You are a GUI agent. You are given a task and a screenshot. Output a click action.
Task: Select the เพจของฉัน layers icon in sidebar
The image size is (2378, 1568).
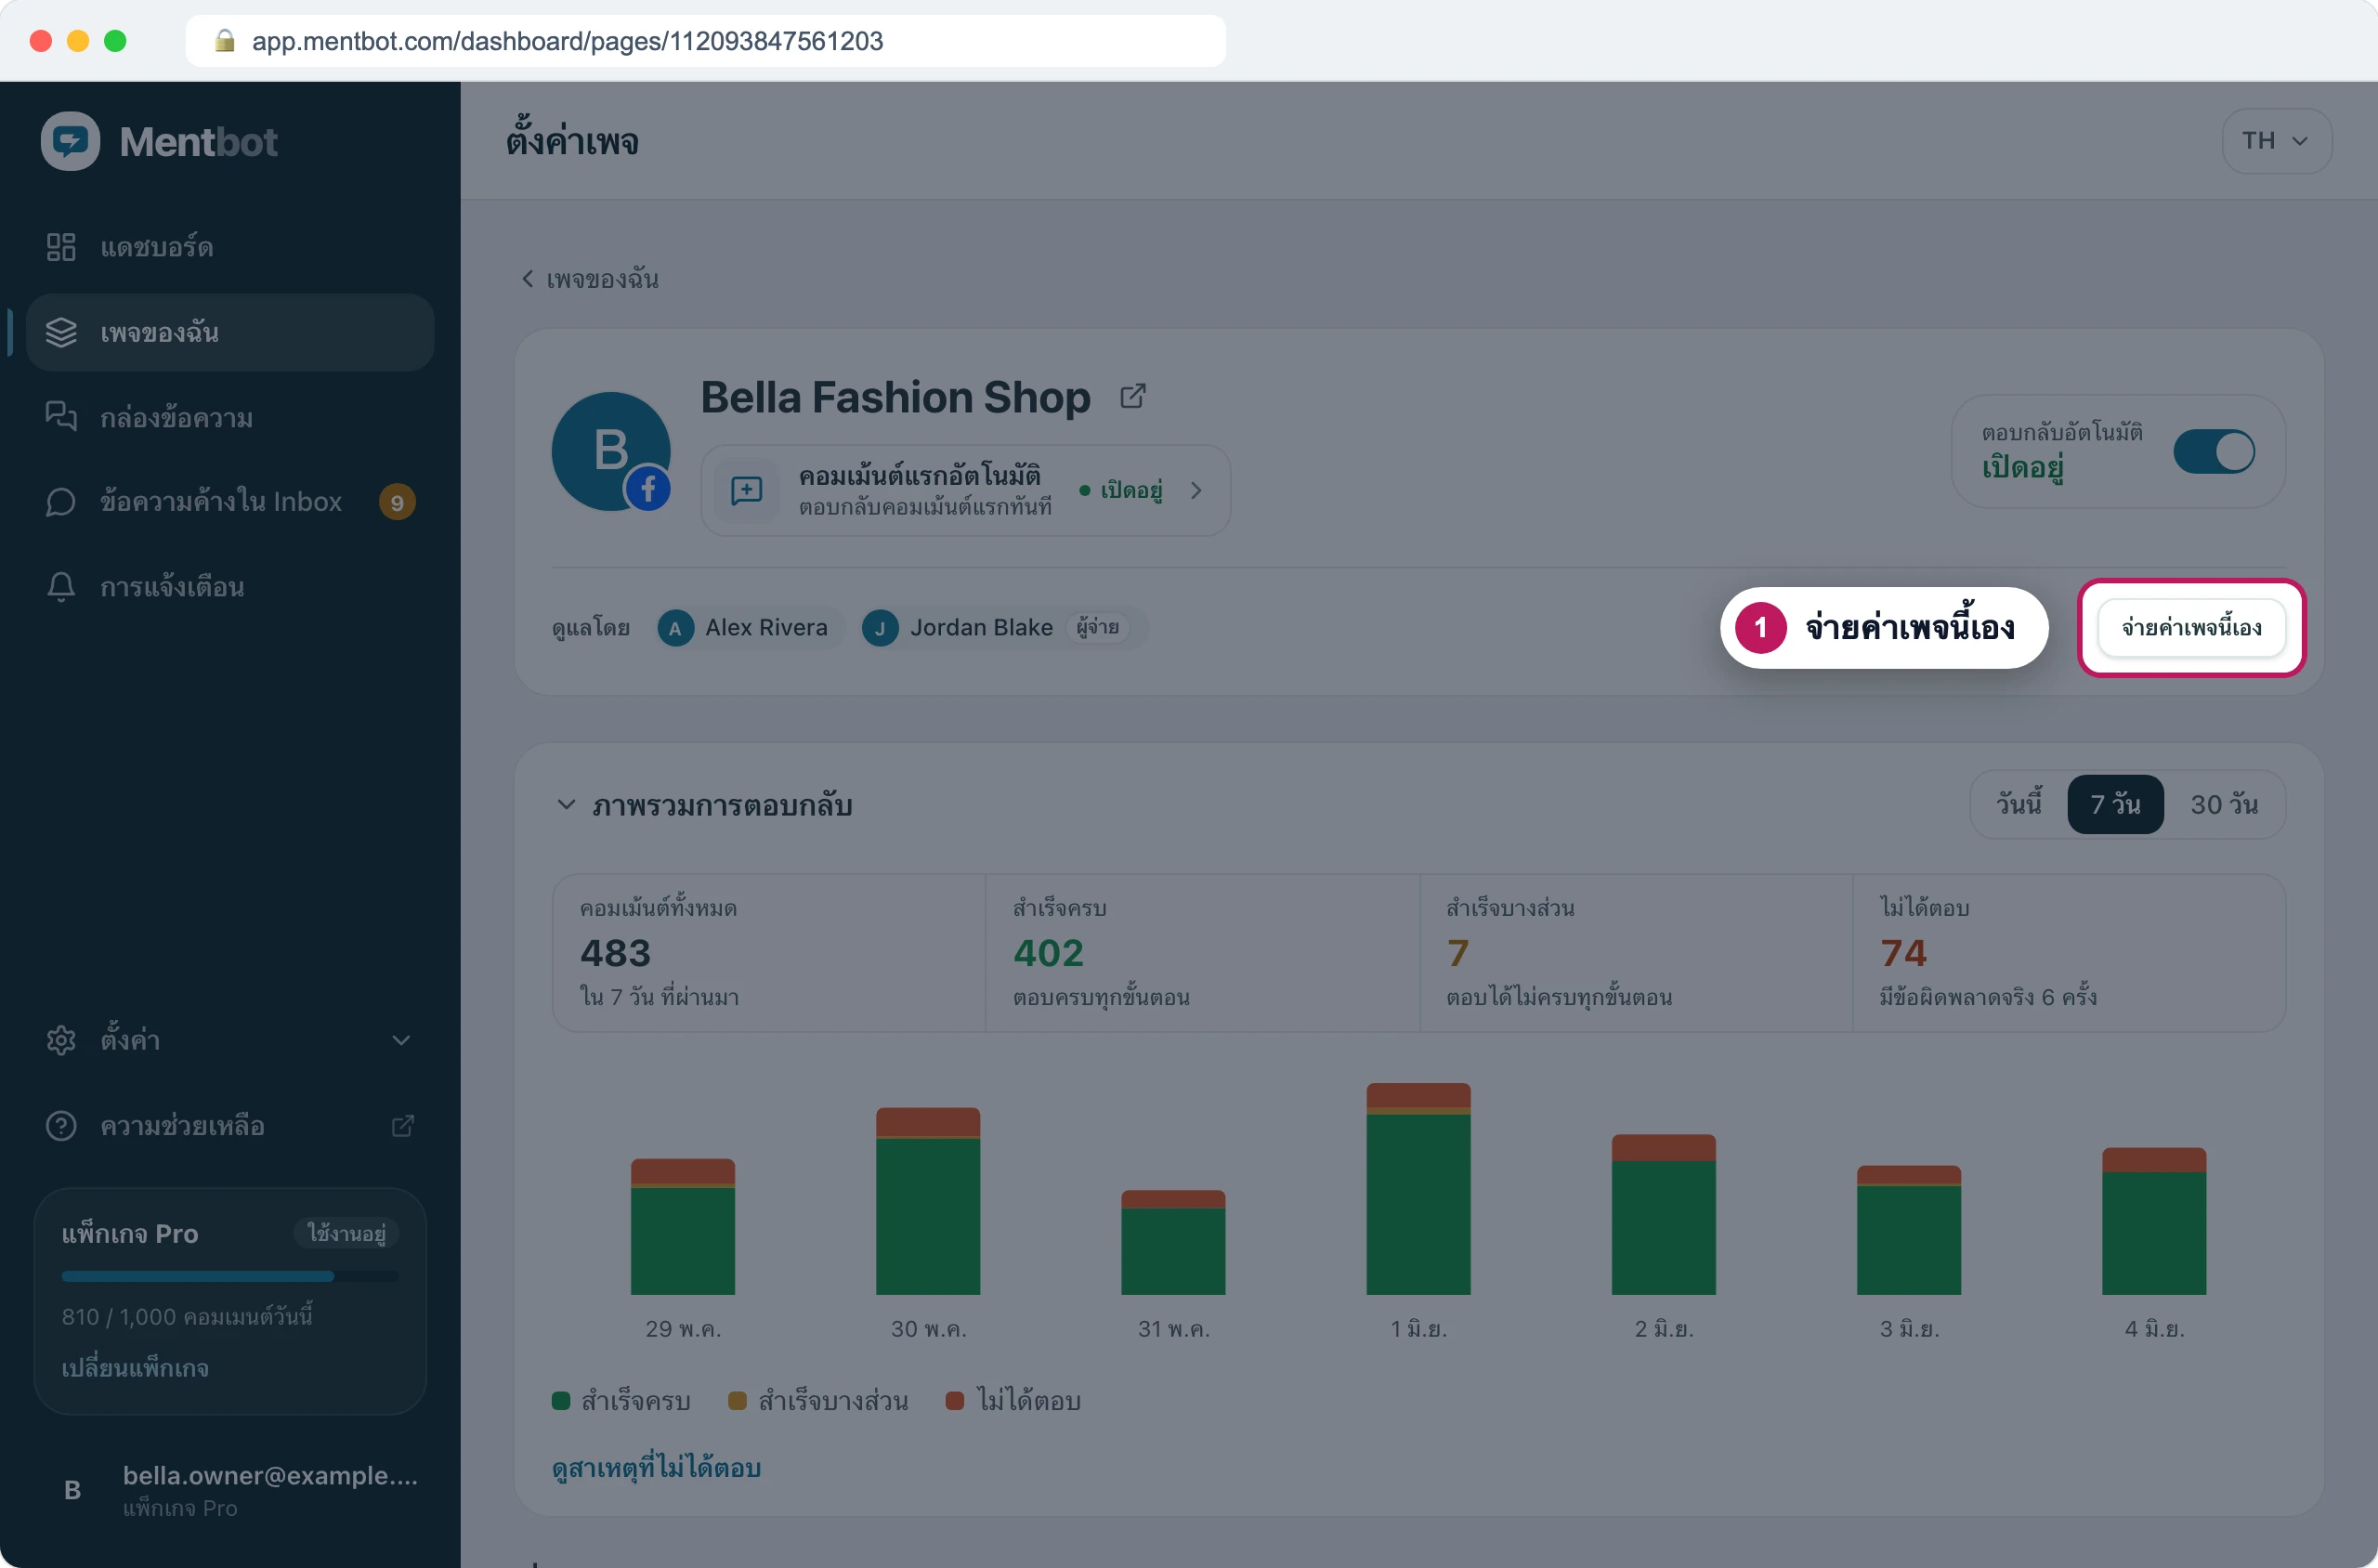click(x=61, y=332)
